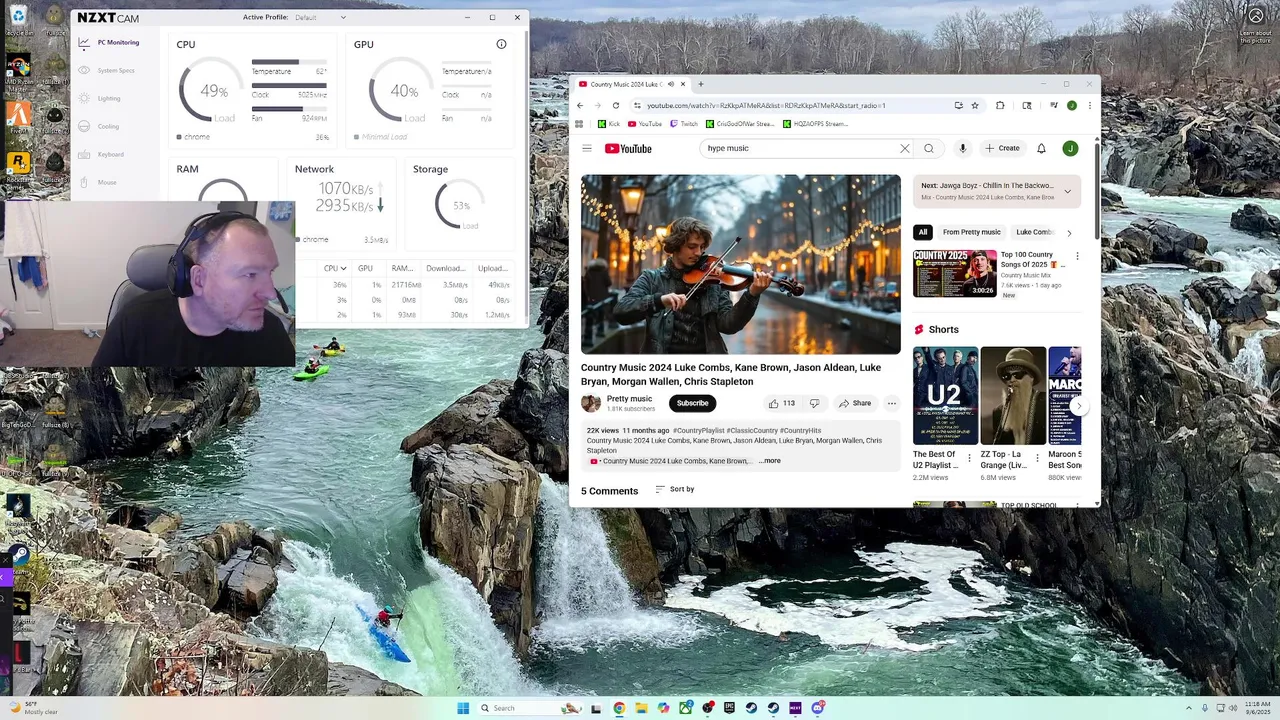Image resolution: width=1280 pixels, height=720 pixels.
Task: Bookmark this page with the star icon
Action: coord(975,105)
